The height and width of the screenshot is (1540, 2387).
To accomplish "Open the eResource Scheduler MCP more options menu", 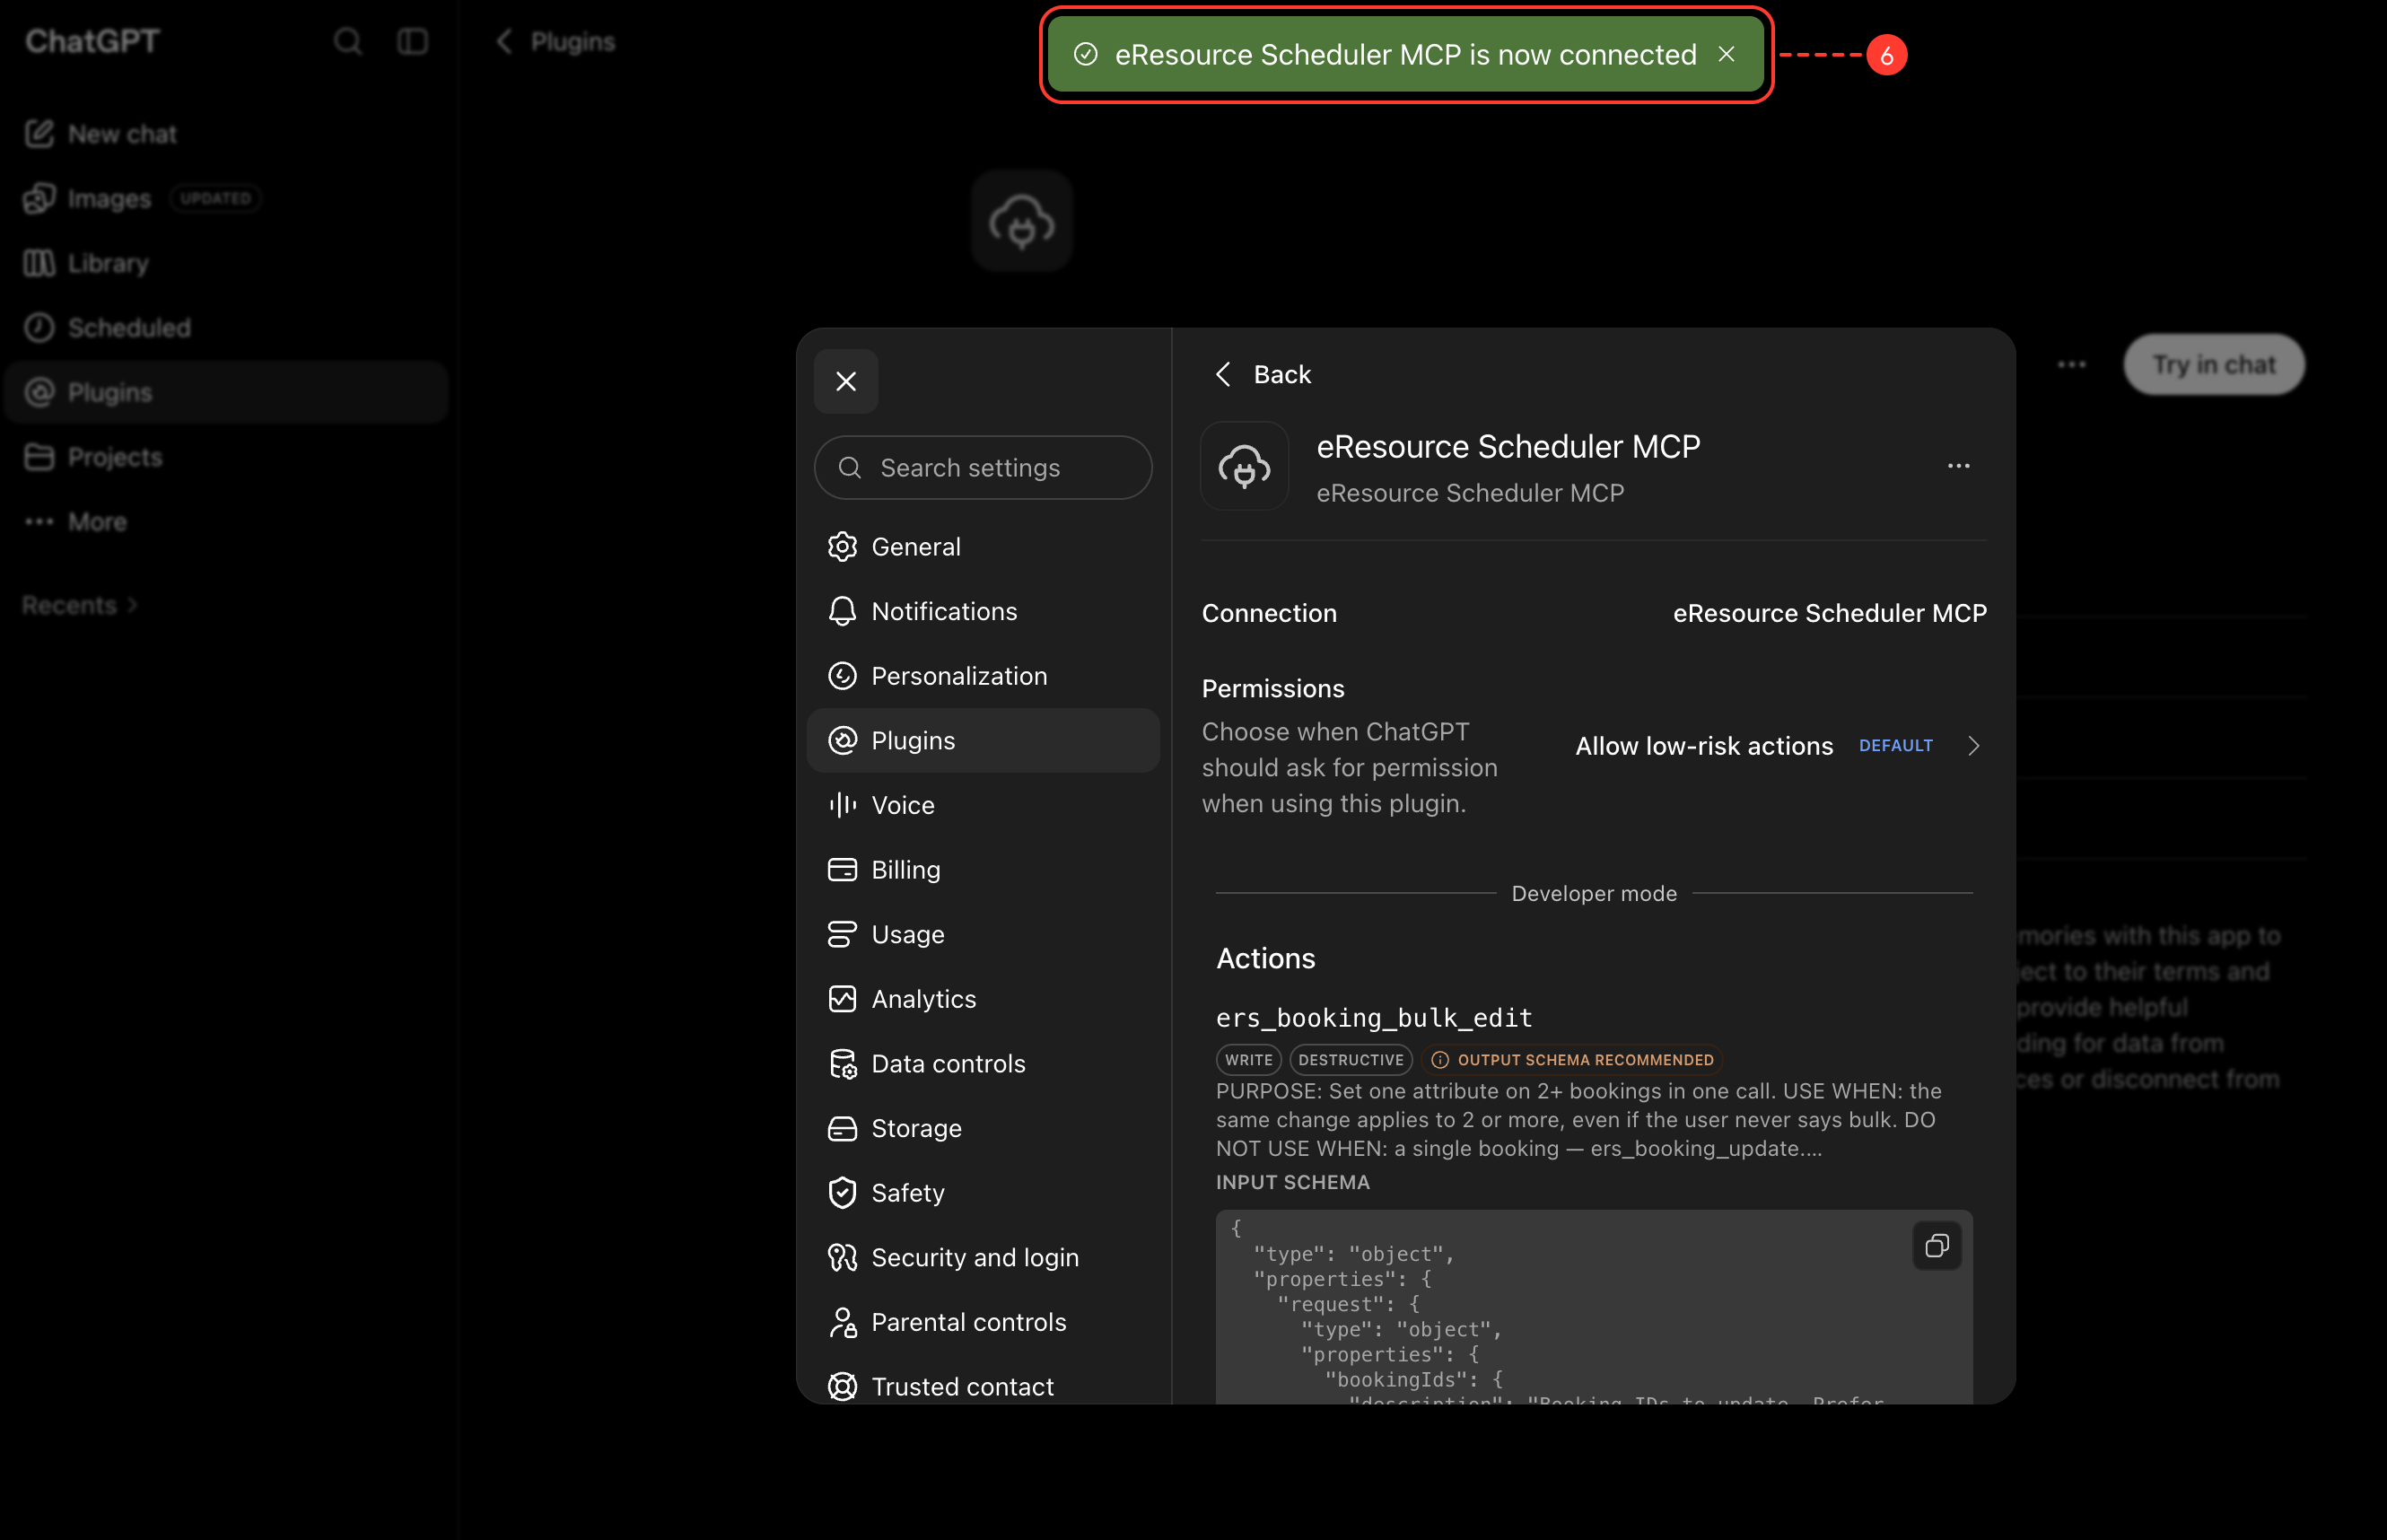I will point(1958,466).
